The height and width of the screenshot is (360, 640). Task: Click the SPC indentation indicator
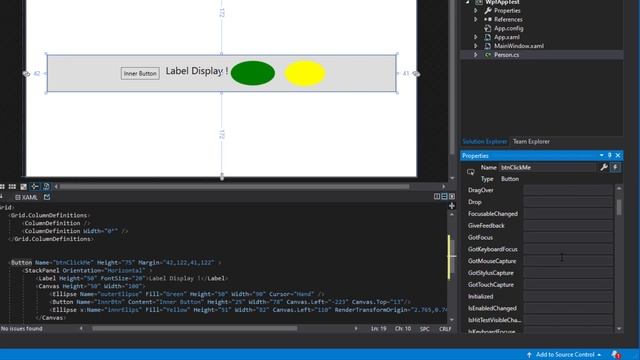pos(424,329)
